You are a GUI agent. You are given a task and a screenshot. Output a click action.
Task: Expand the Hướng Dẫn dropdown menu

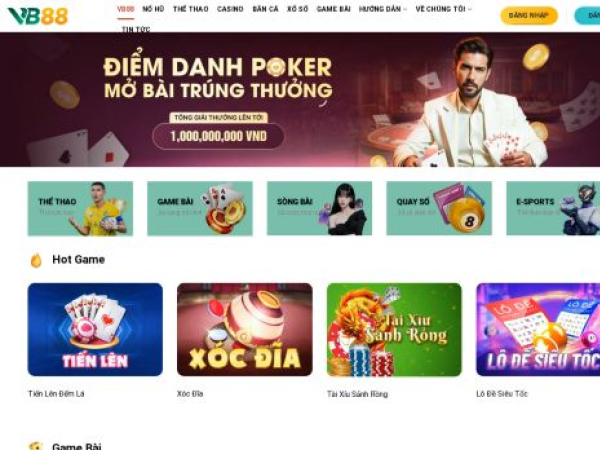(x=383, y=9)
